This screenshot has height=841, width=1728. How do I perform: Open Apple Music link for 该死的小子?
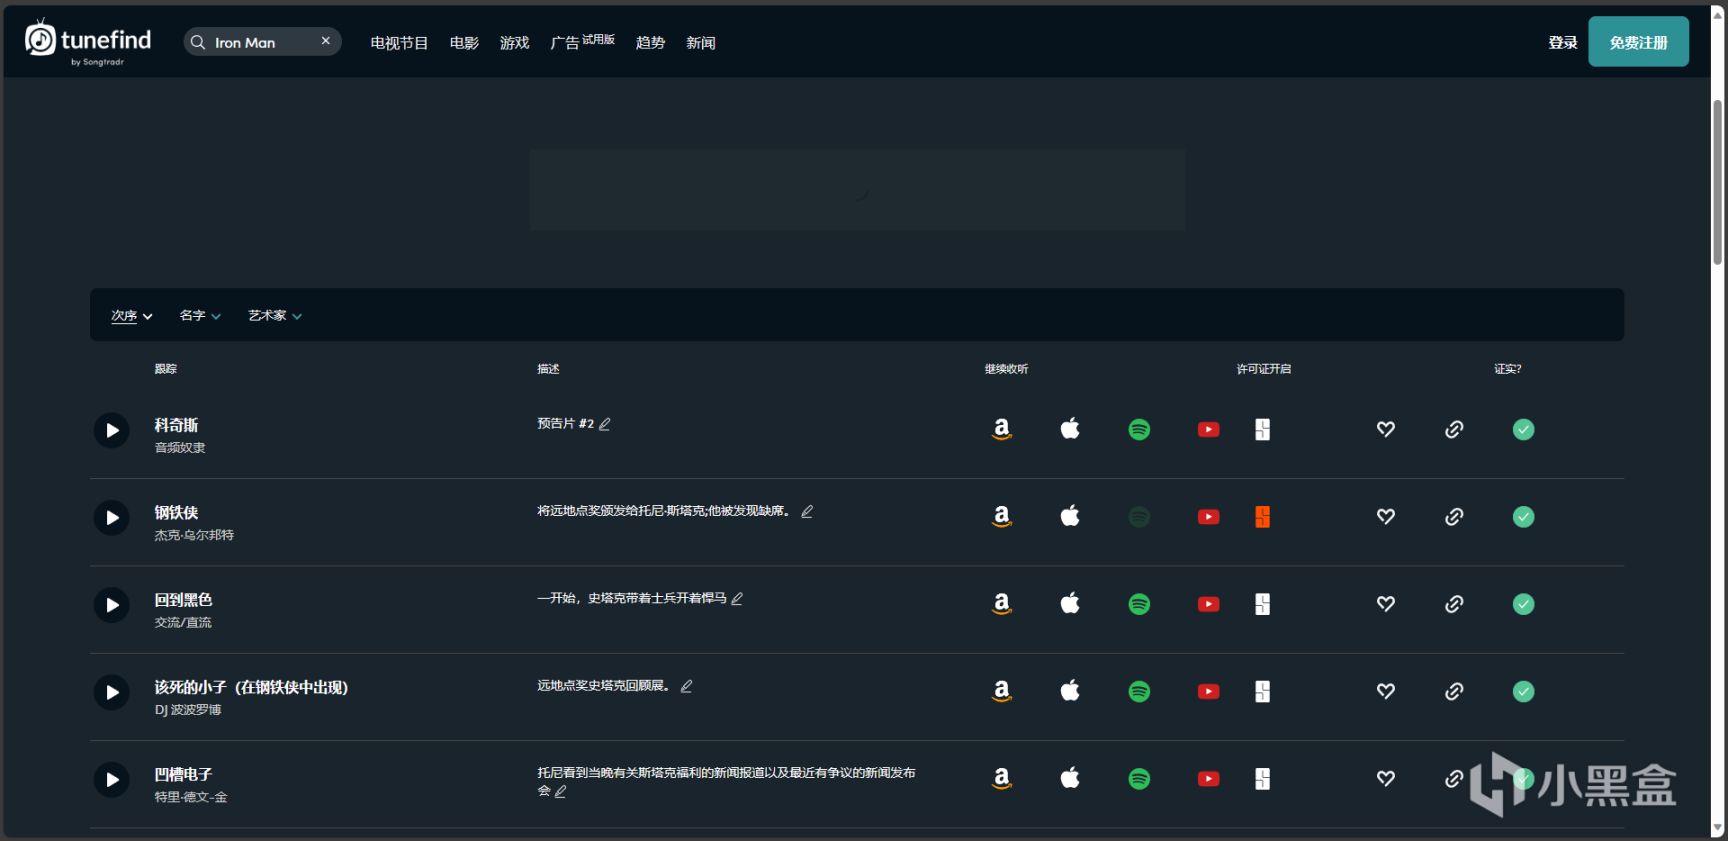(x=1070, y=691)
